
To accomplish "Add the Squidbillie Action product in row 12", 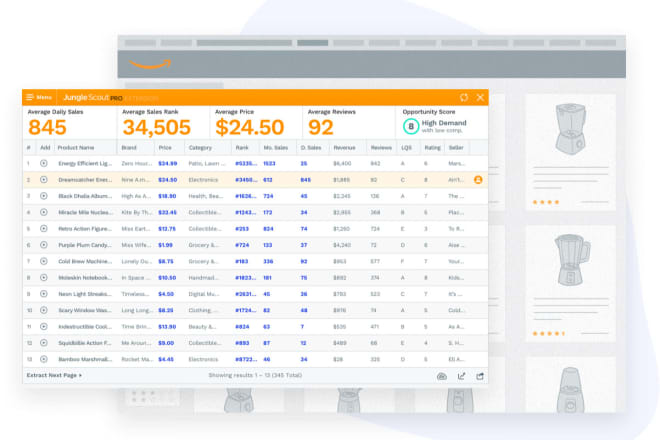I will 44,343.
